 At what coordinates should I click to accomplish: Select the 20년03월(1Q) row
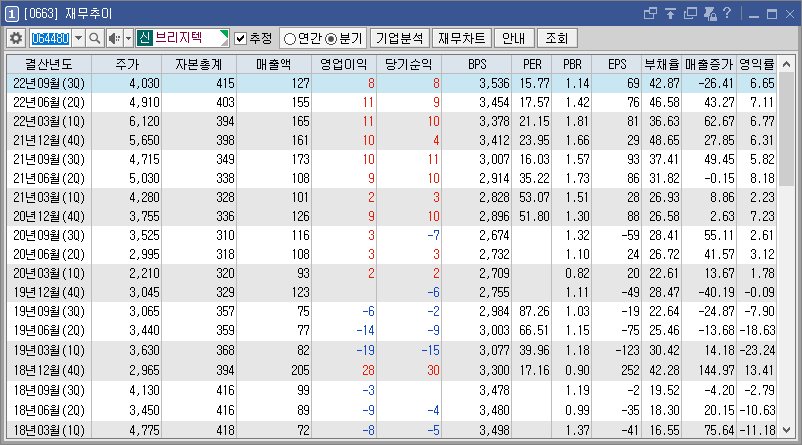pyautogui.click(x=391, y=273)
